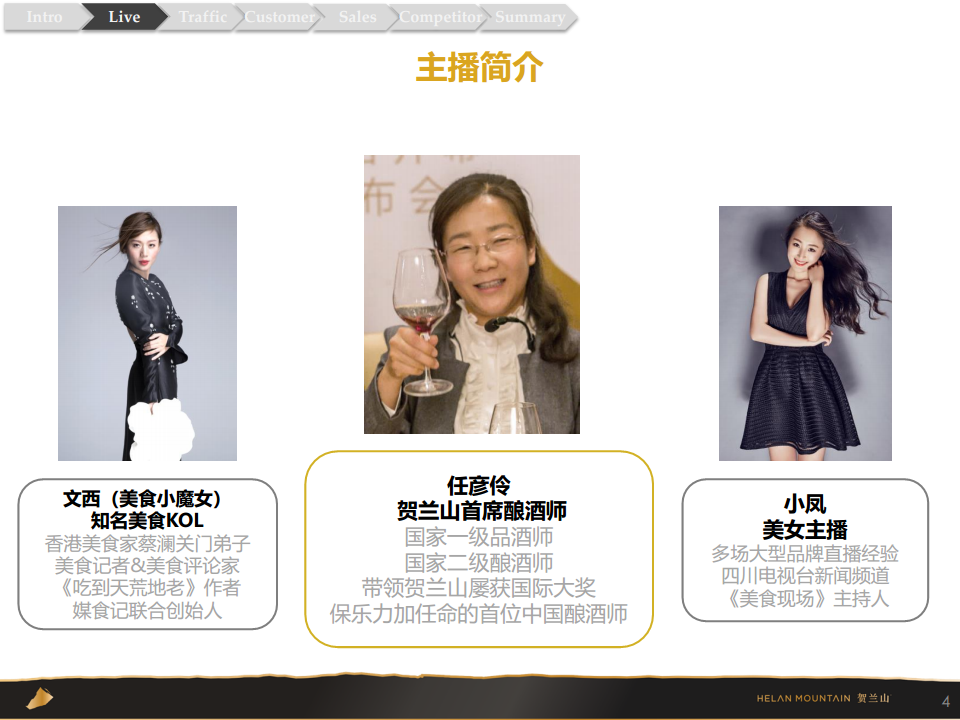Open the Traffic section tab

[x=203, y=17]
